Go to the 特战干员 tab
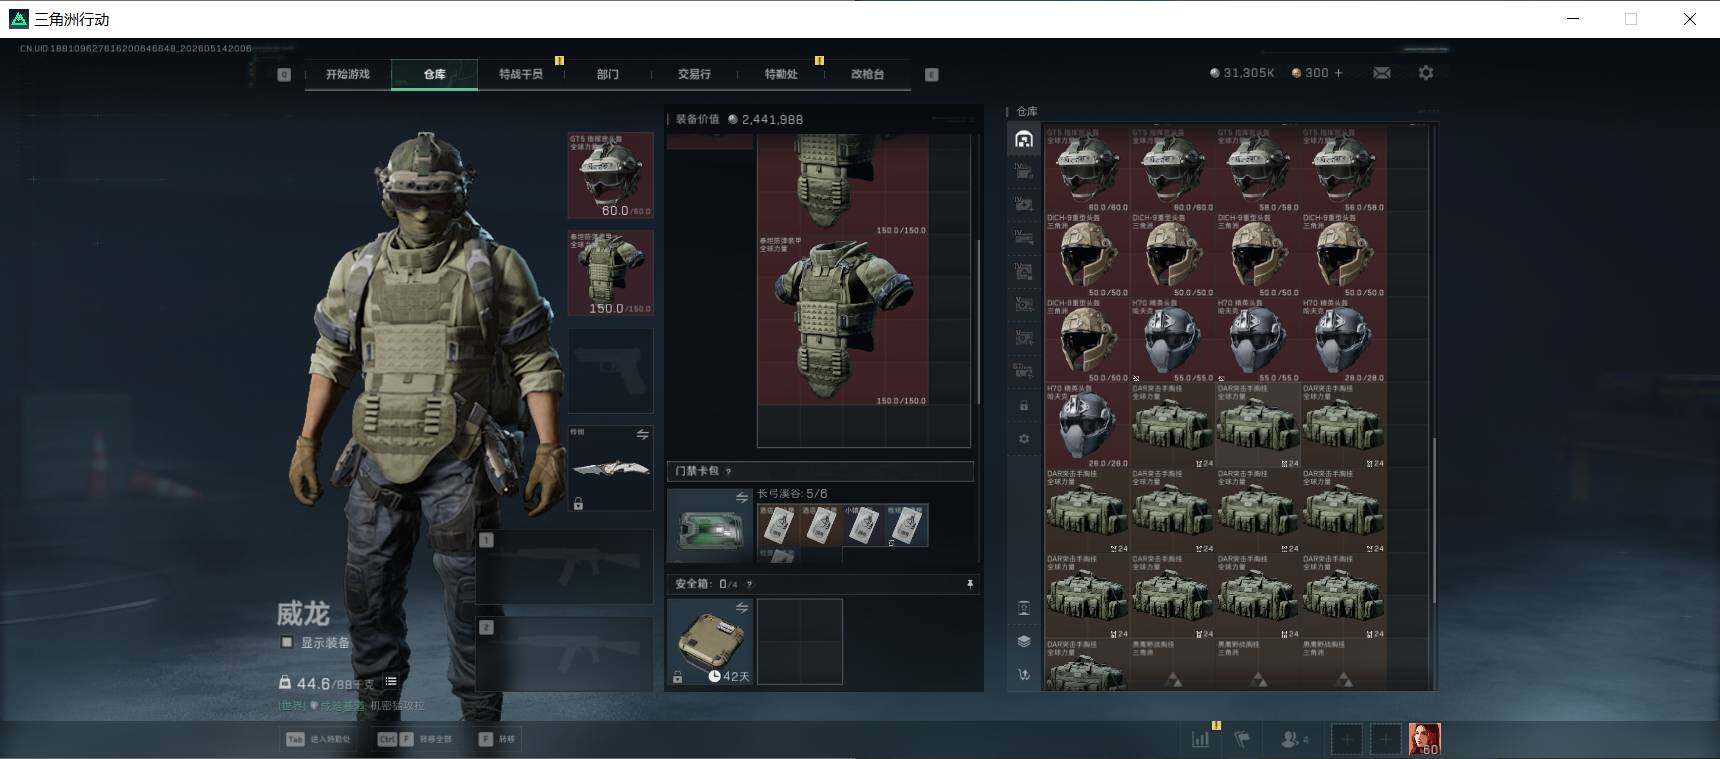 click(521, 74)
